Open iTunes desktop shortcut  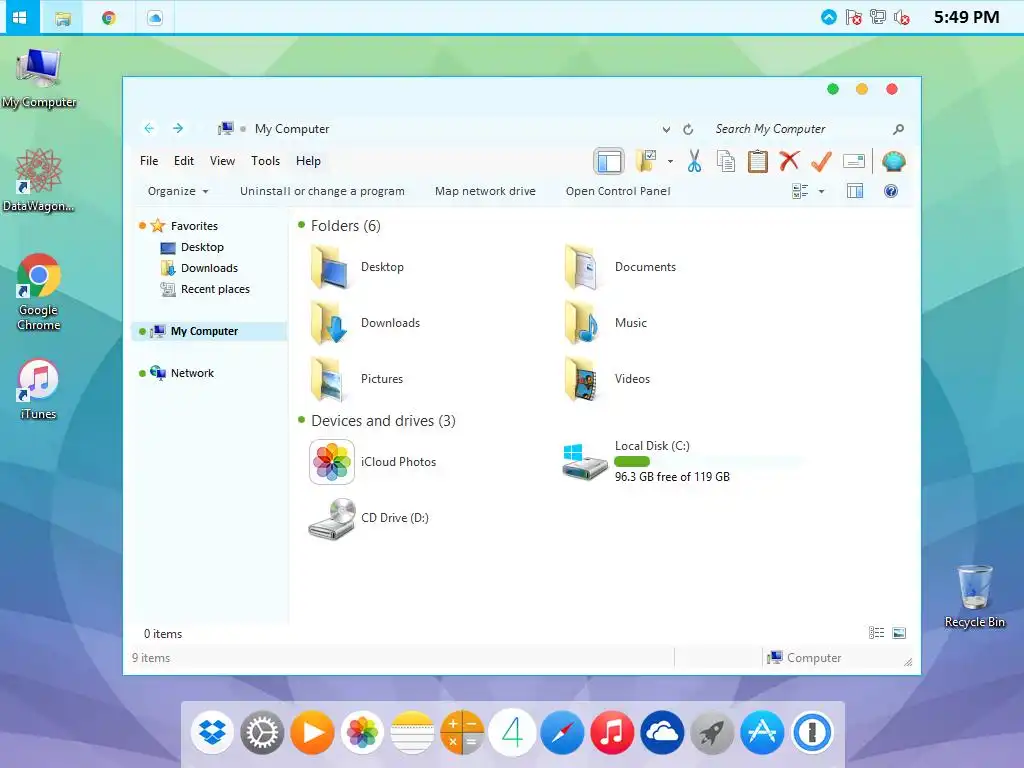38,389
